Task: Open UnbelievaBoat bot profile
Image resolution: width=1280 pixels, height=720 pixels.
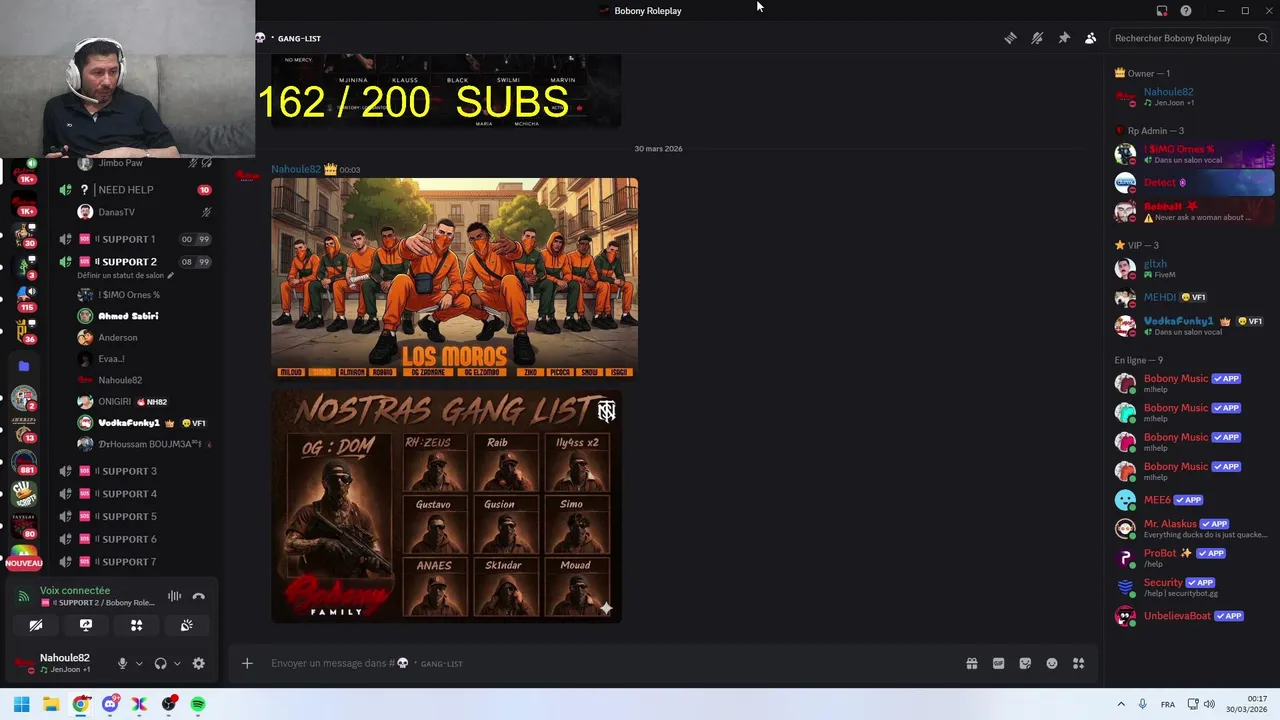Action: tap(1192, 616)
